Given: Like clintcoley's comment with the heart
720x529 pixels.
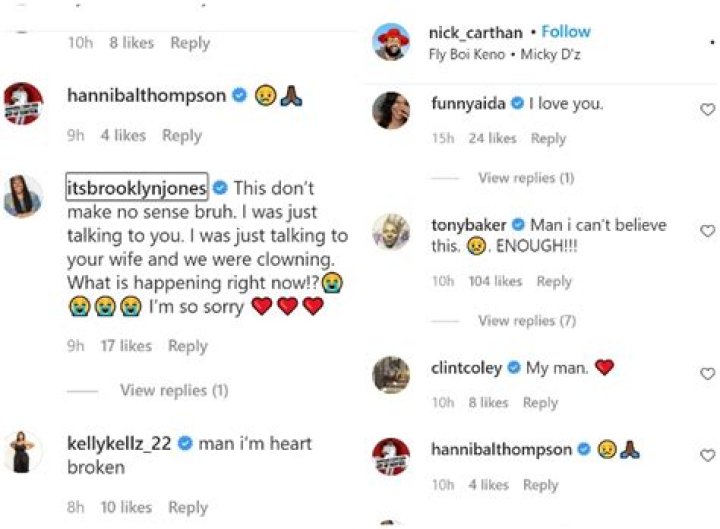Looking at the screenshot, I should pos(707,374).
